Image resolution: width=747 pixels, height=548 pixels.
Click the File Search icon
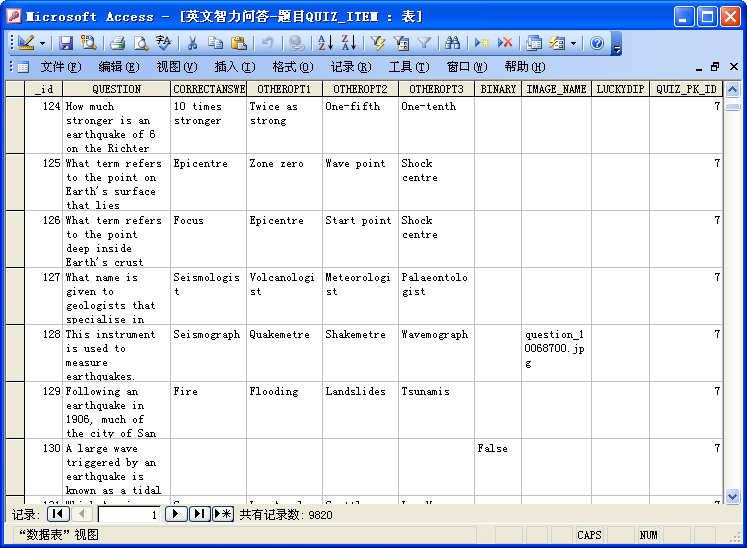[x=88, y=43]
